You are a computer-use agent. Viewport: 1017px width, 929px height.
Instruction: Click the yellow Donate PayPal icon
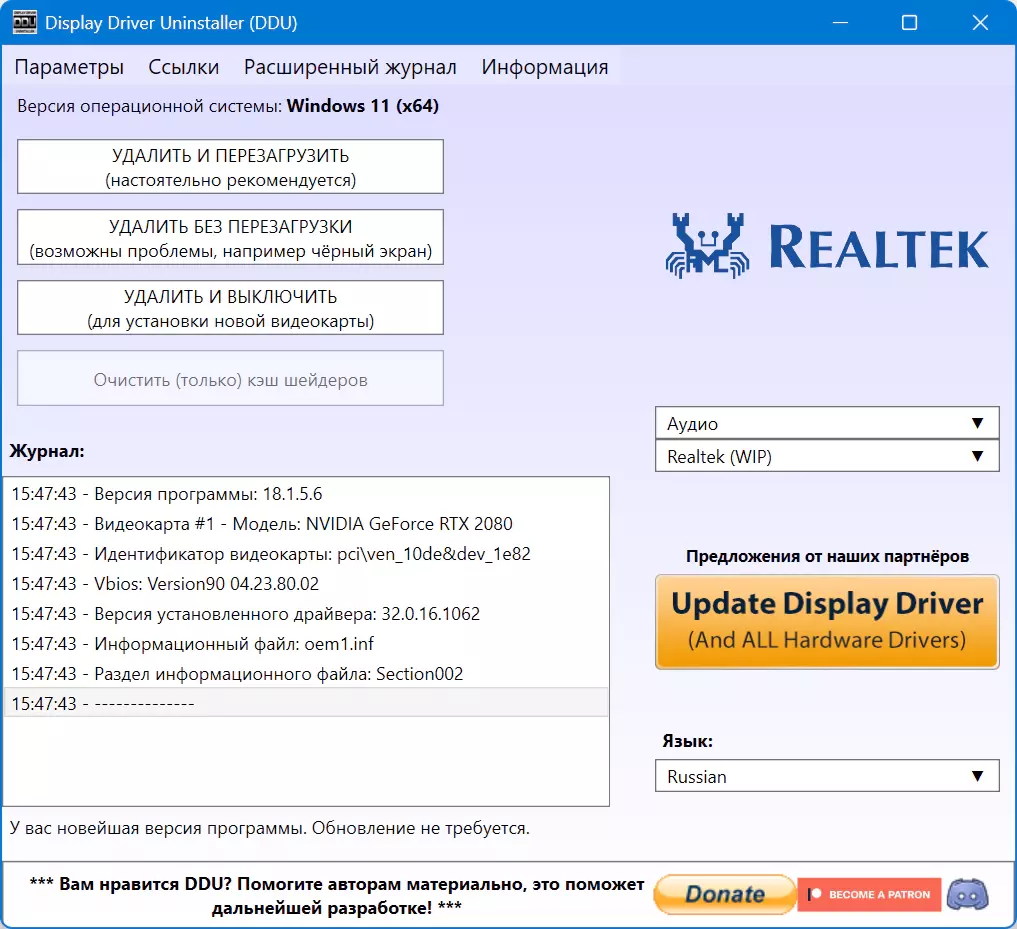(x=725, y=895)
